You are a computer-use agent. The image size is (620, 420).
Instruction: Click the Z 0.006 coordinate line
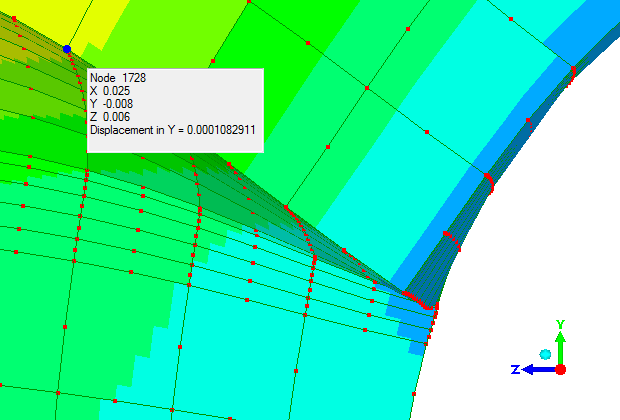111,116
